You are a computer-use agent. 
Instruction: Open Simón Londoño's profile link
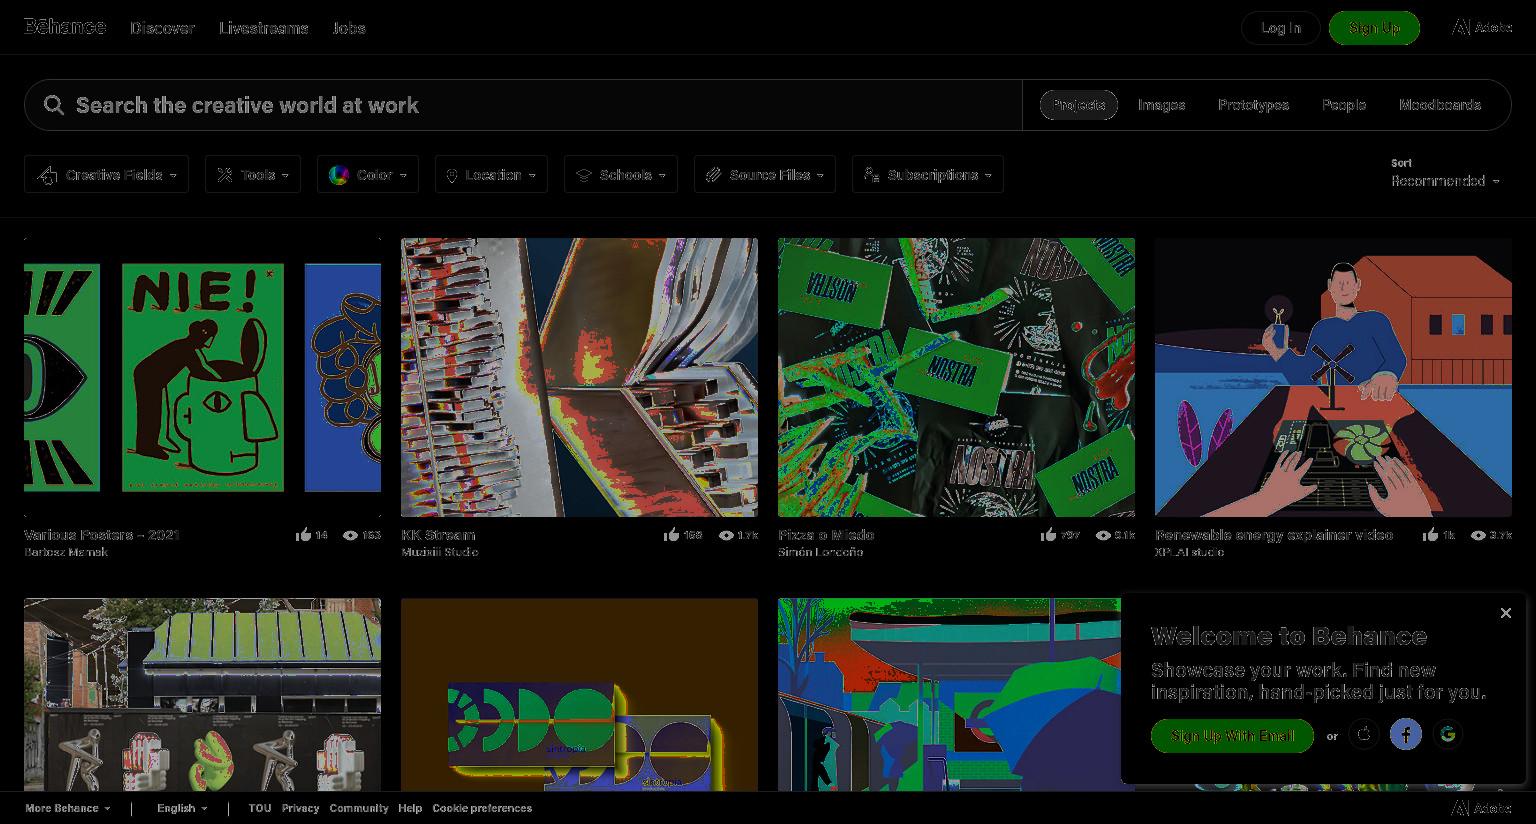pos(820,552)
